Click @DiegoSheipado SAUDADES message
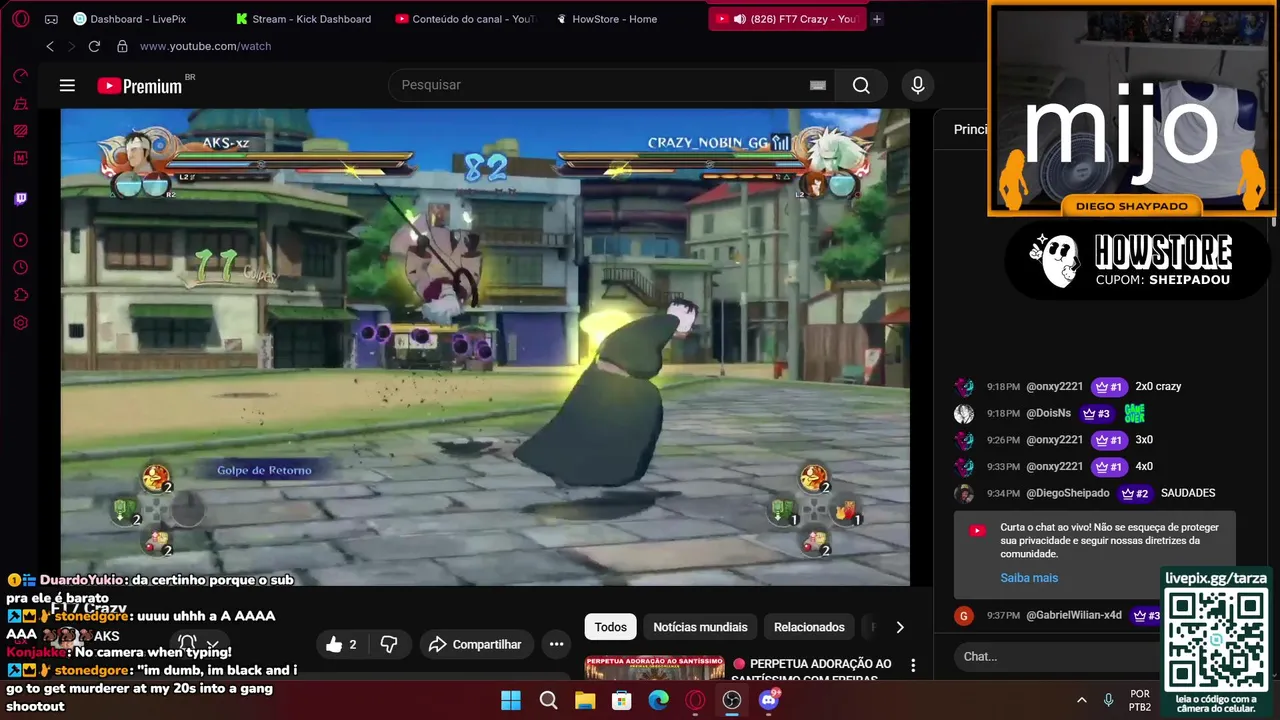The height and width of the screenshot is (720, 1280). coord(1188,494)
